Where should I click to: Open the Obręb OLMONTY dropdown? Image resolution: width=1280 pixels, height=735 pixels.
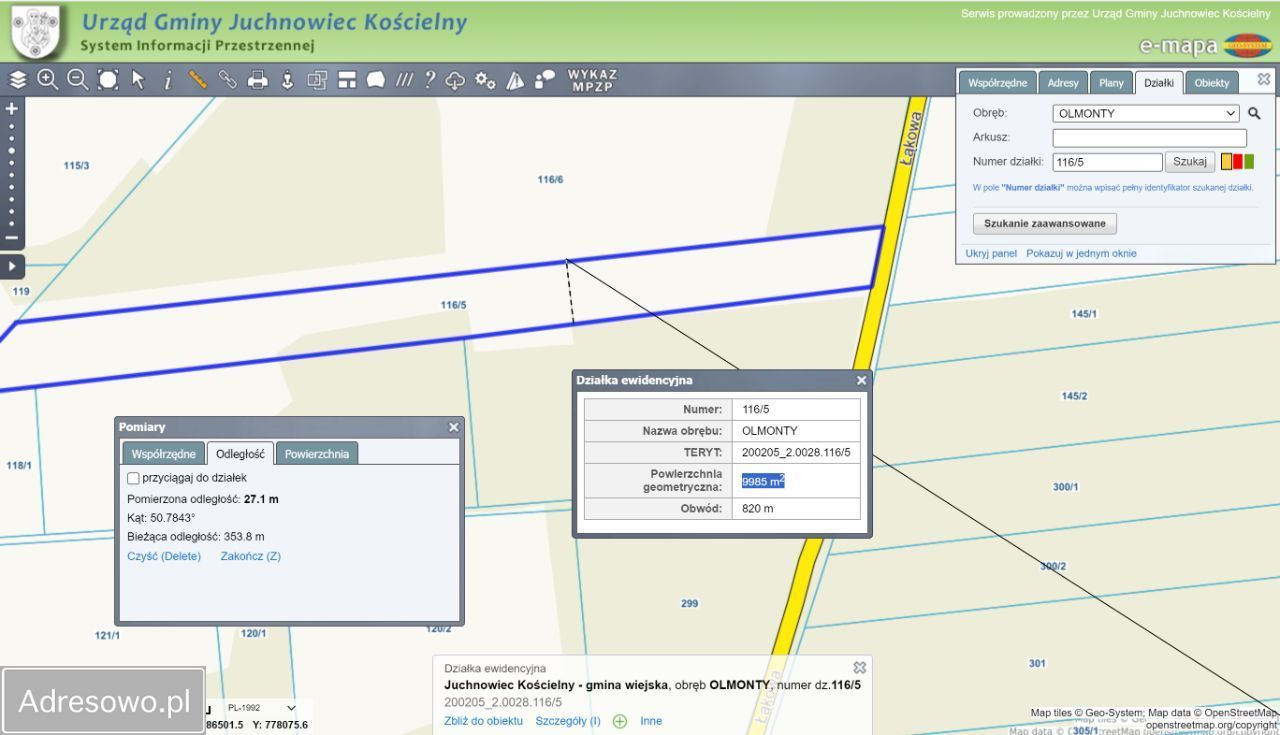tap(1145, 114)
